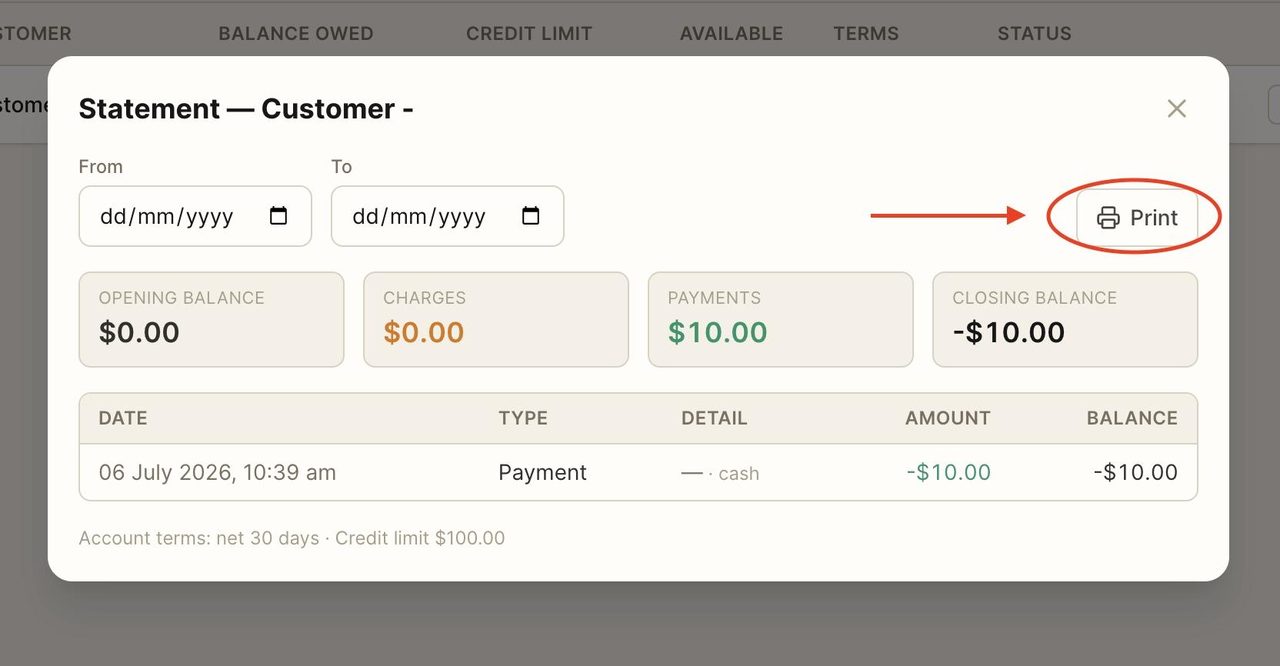Click the Status background column header
The width and height of the screenshot is (1280, 666).
tap(1034, 33)
